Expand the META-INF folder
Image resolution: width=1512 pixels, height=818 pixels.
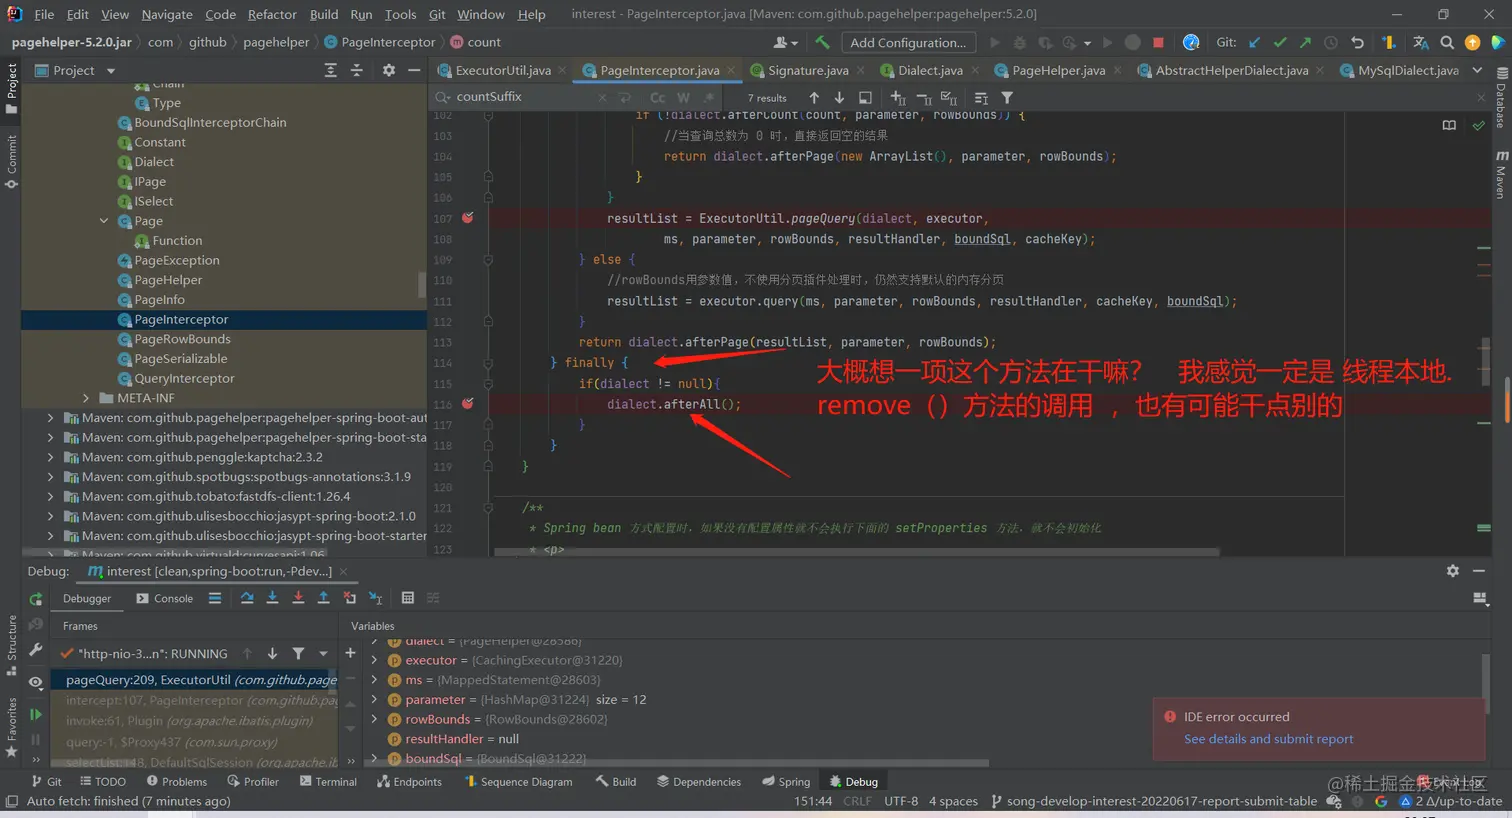click(x=86, y=398)
